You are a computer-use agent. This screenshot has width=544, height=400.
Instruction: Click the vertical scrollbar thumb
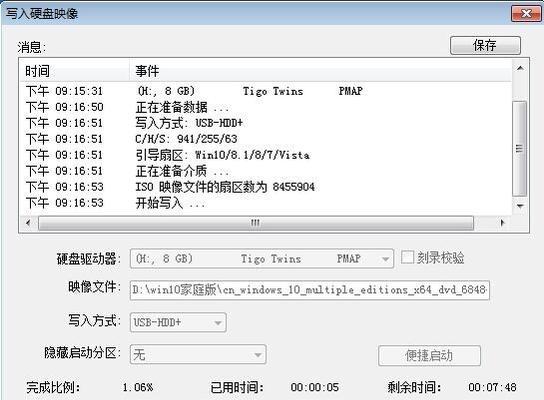[519, 148]
